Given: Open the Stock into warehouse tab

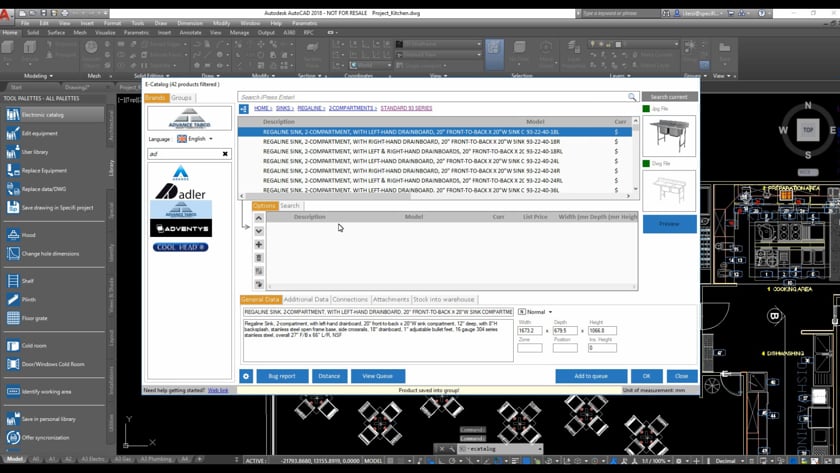Looking at the screenshot, I should [x=444, y=299].
